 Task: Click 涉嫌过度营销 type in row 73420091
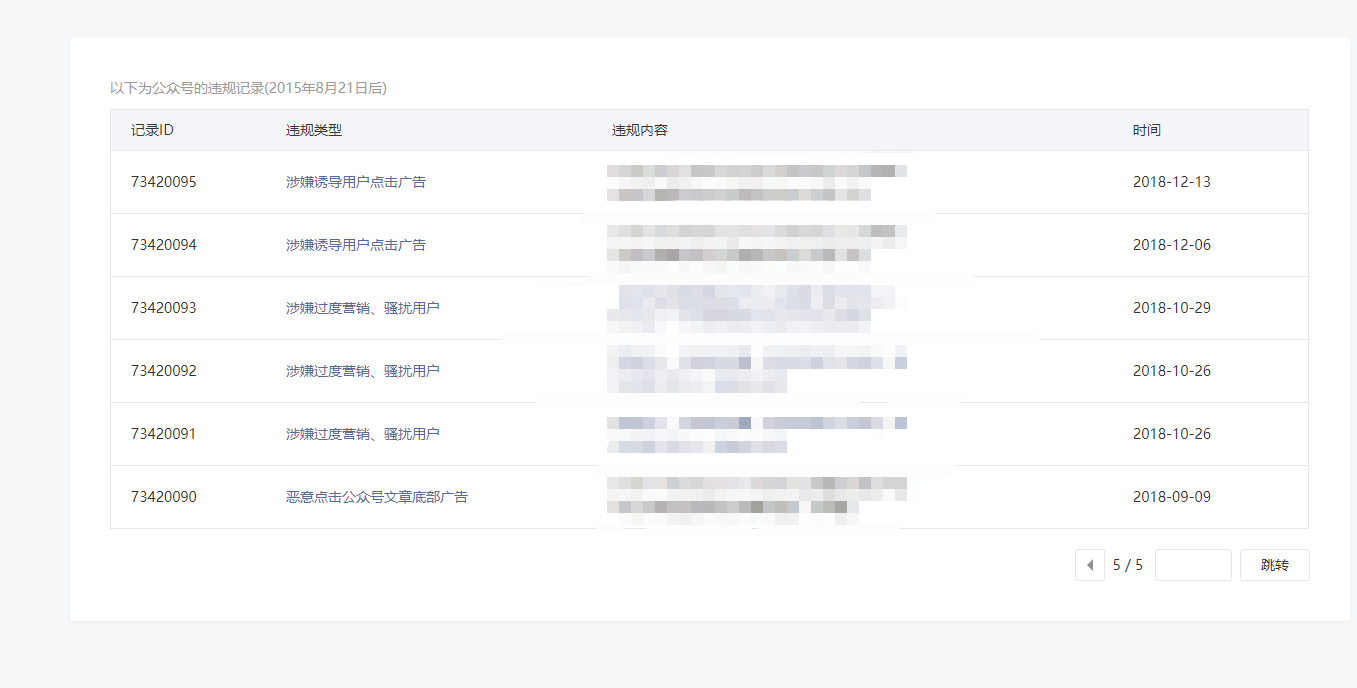pyautogui.click(x=363, y=434)
